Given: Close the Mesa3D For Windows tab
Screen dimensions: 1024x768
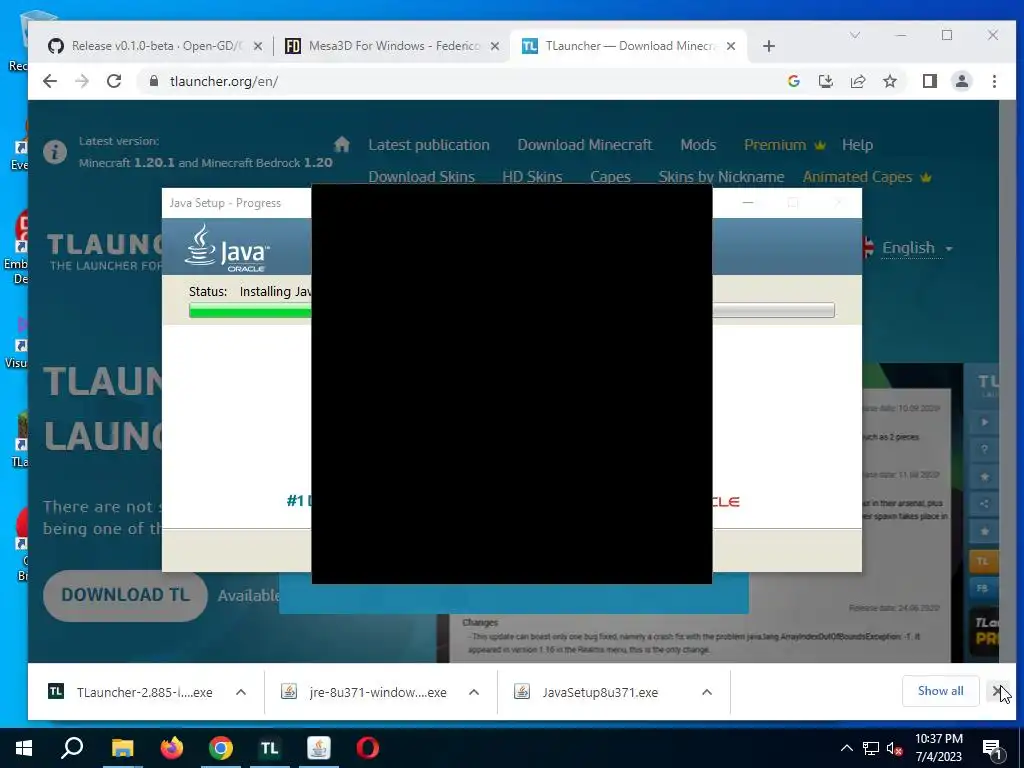Looking at the screenshot, I should (x=495, y=46).
